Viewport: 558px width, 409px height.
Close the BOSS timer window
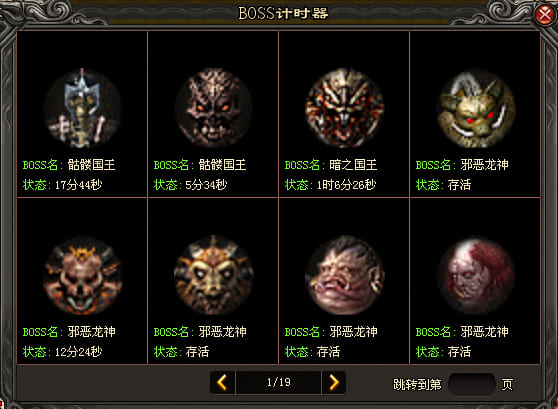545,14
